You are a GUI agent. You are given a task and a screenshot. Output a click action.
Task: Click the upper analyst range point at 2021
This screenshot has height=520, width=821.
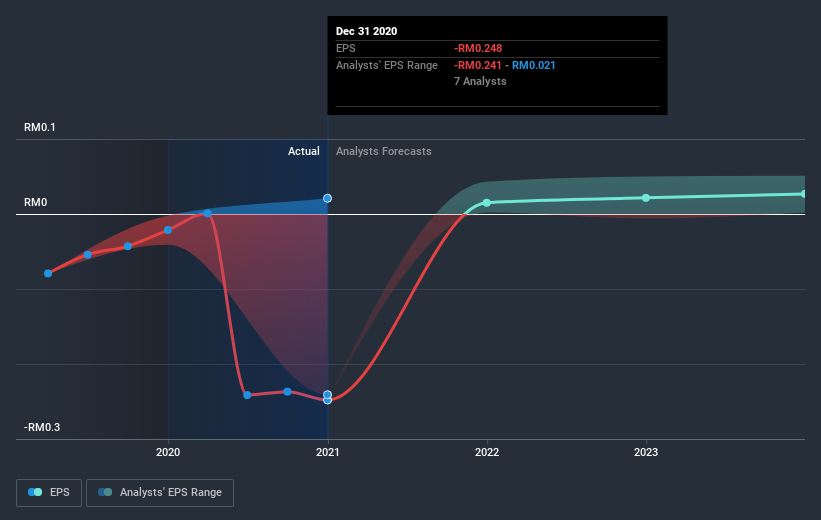(x=327, y=198)
